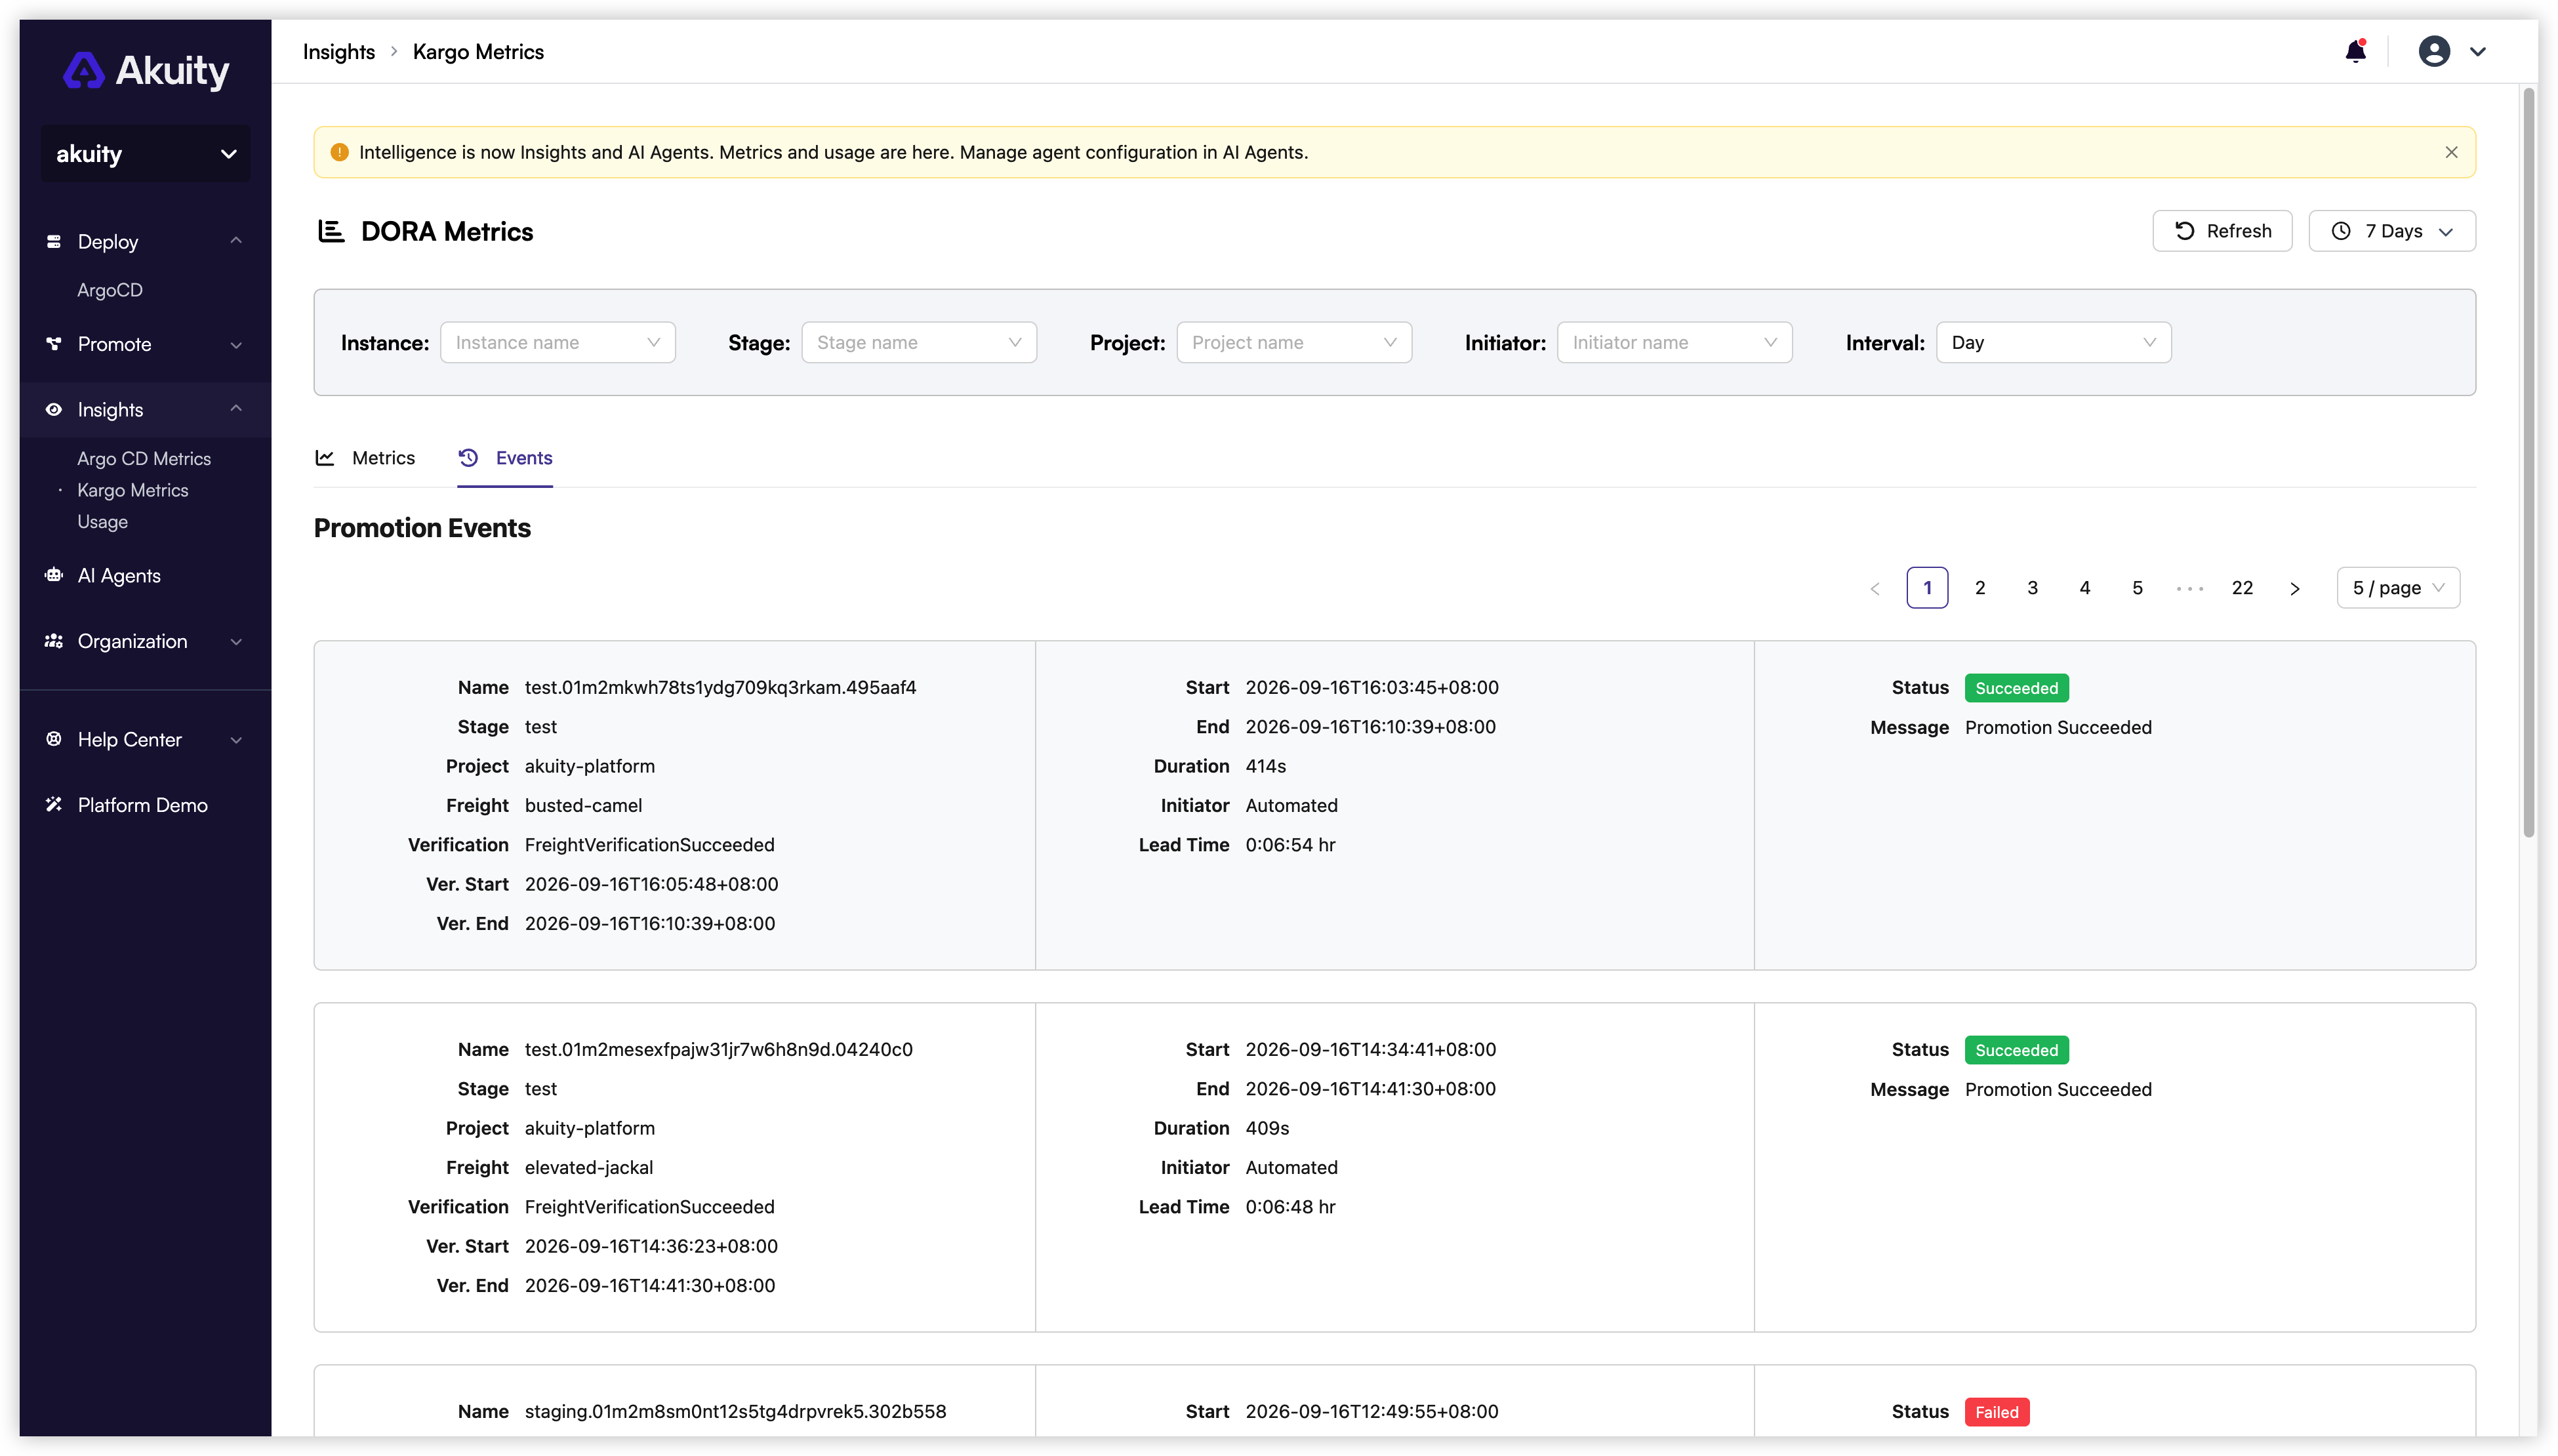Click duration value 409s
Screen dimensions: 2558x1456
click(1267, 1129)
